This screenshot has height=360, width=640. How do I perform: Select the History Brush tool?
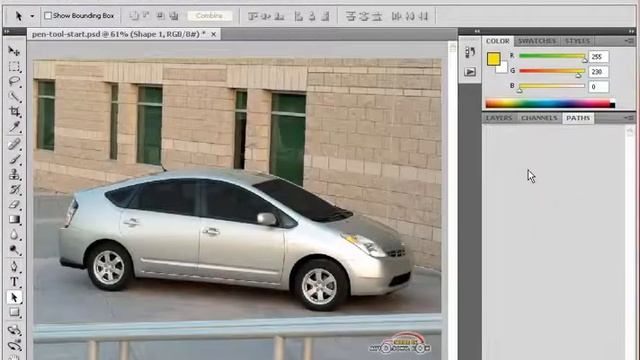click(x=14, y=189)
